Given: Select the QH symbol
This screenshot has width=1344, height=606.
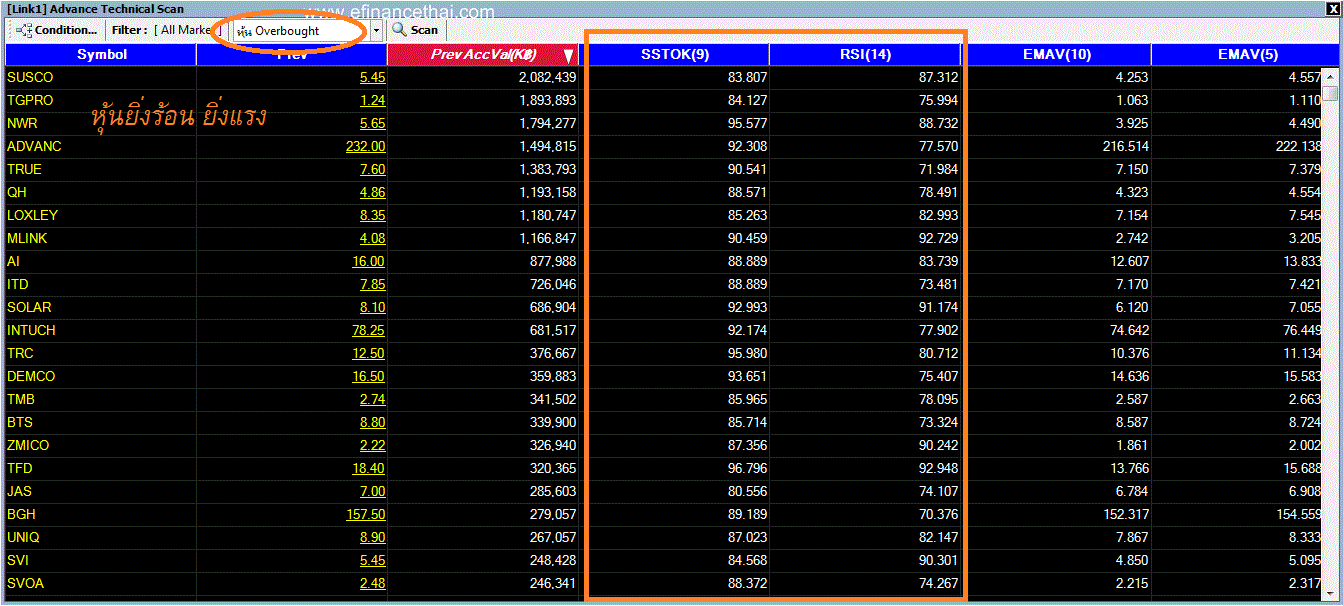Looking at the screenshot, I should 17,192.
